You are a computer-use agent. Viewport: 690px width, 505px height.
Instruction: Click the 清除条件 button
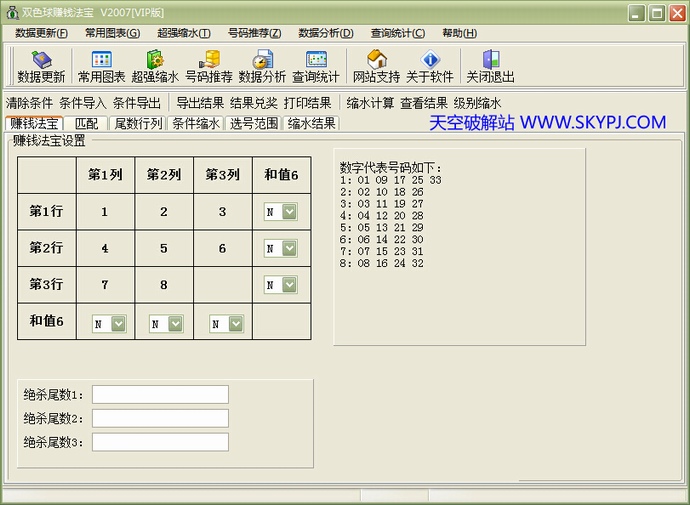[x=29, y=103]
